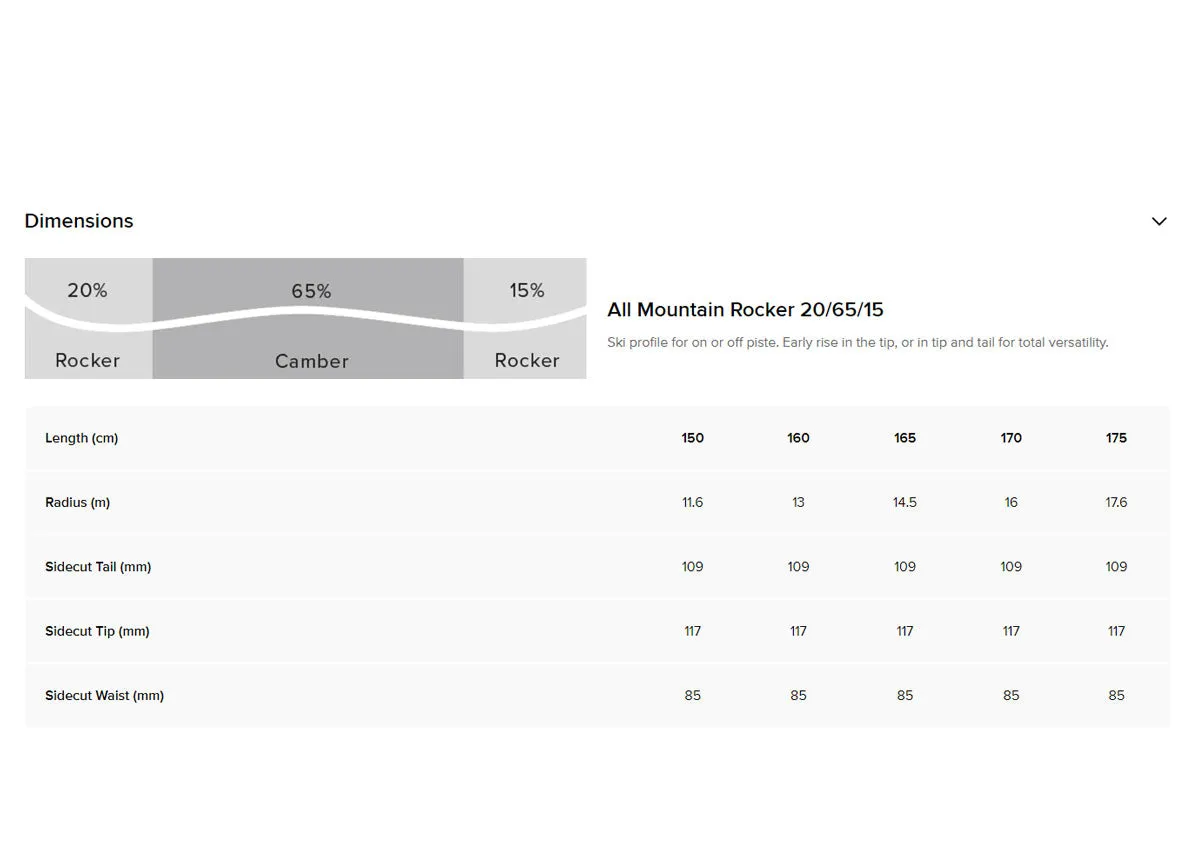Click the Sidecut Waist (mm) row label

104,695
